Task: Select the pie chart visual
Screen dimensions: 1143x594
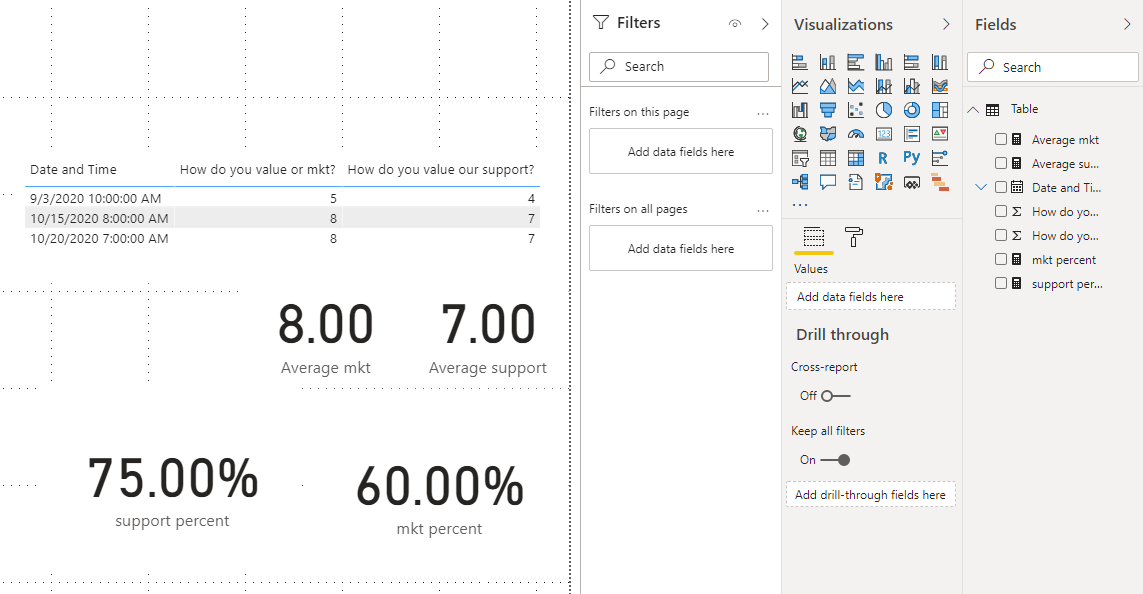Action: pyautogui.click(x=883, y=110)
